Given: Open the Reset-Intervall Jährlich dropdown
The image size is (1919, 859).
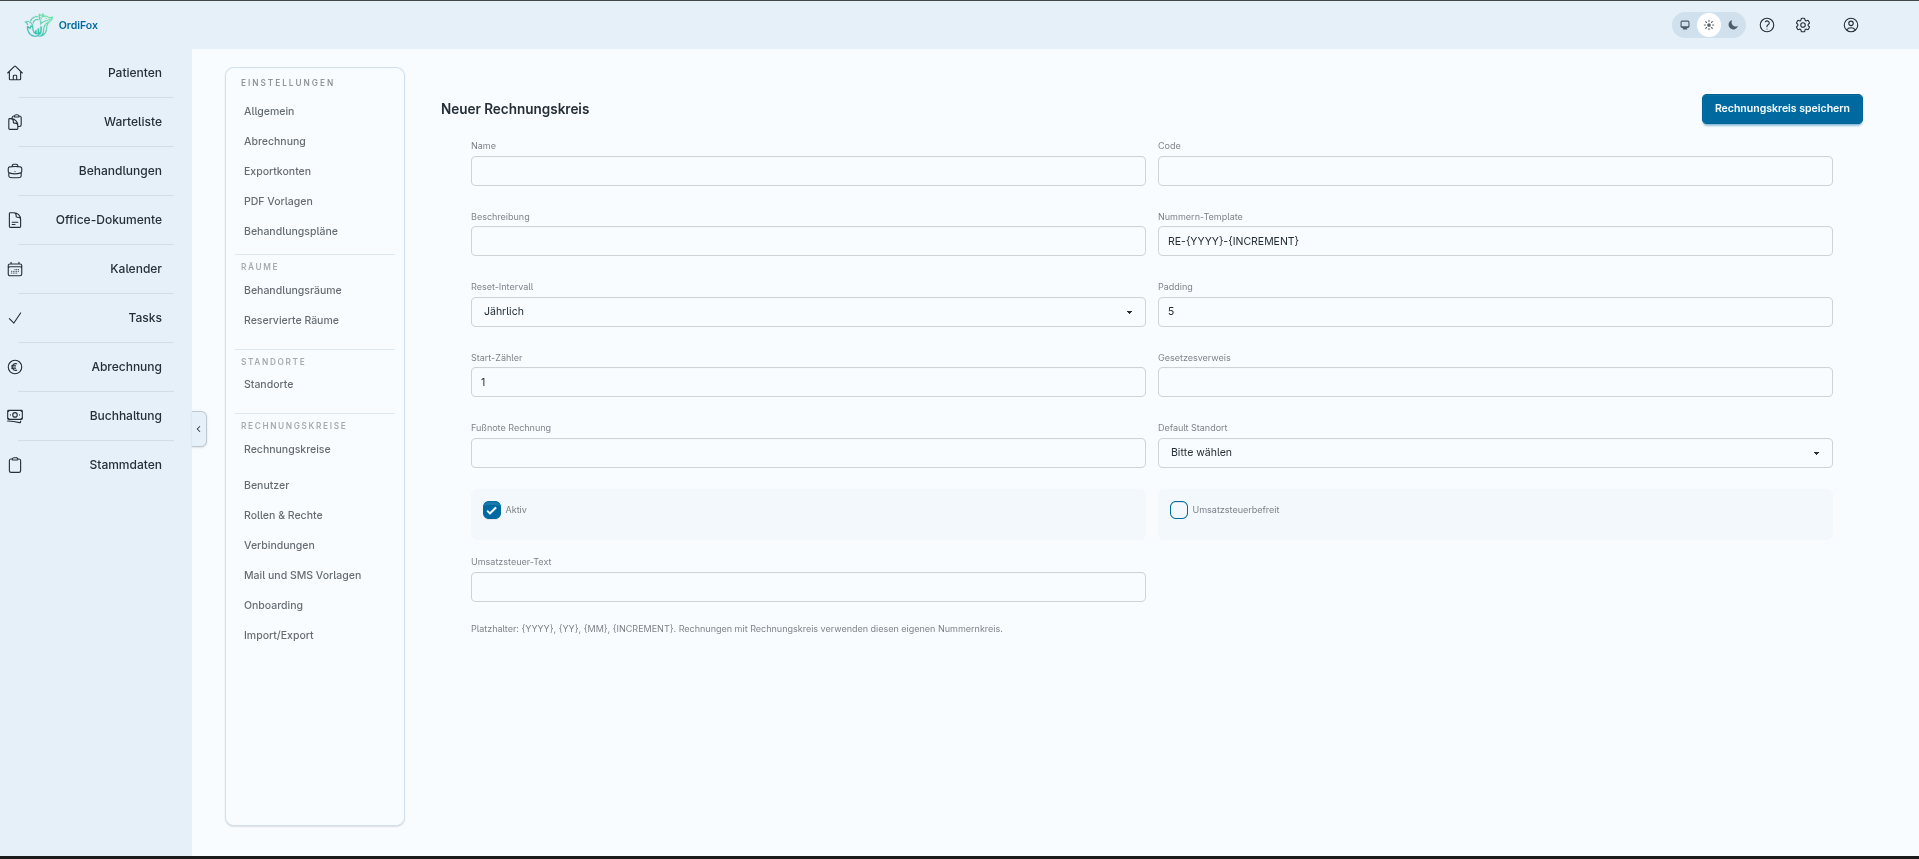Looking at the screenshot, I should tap(808, 312).
